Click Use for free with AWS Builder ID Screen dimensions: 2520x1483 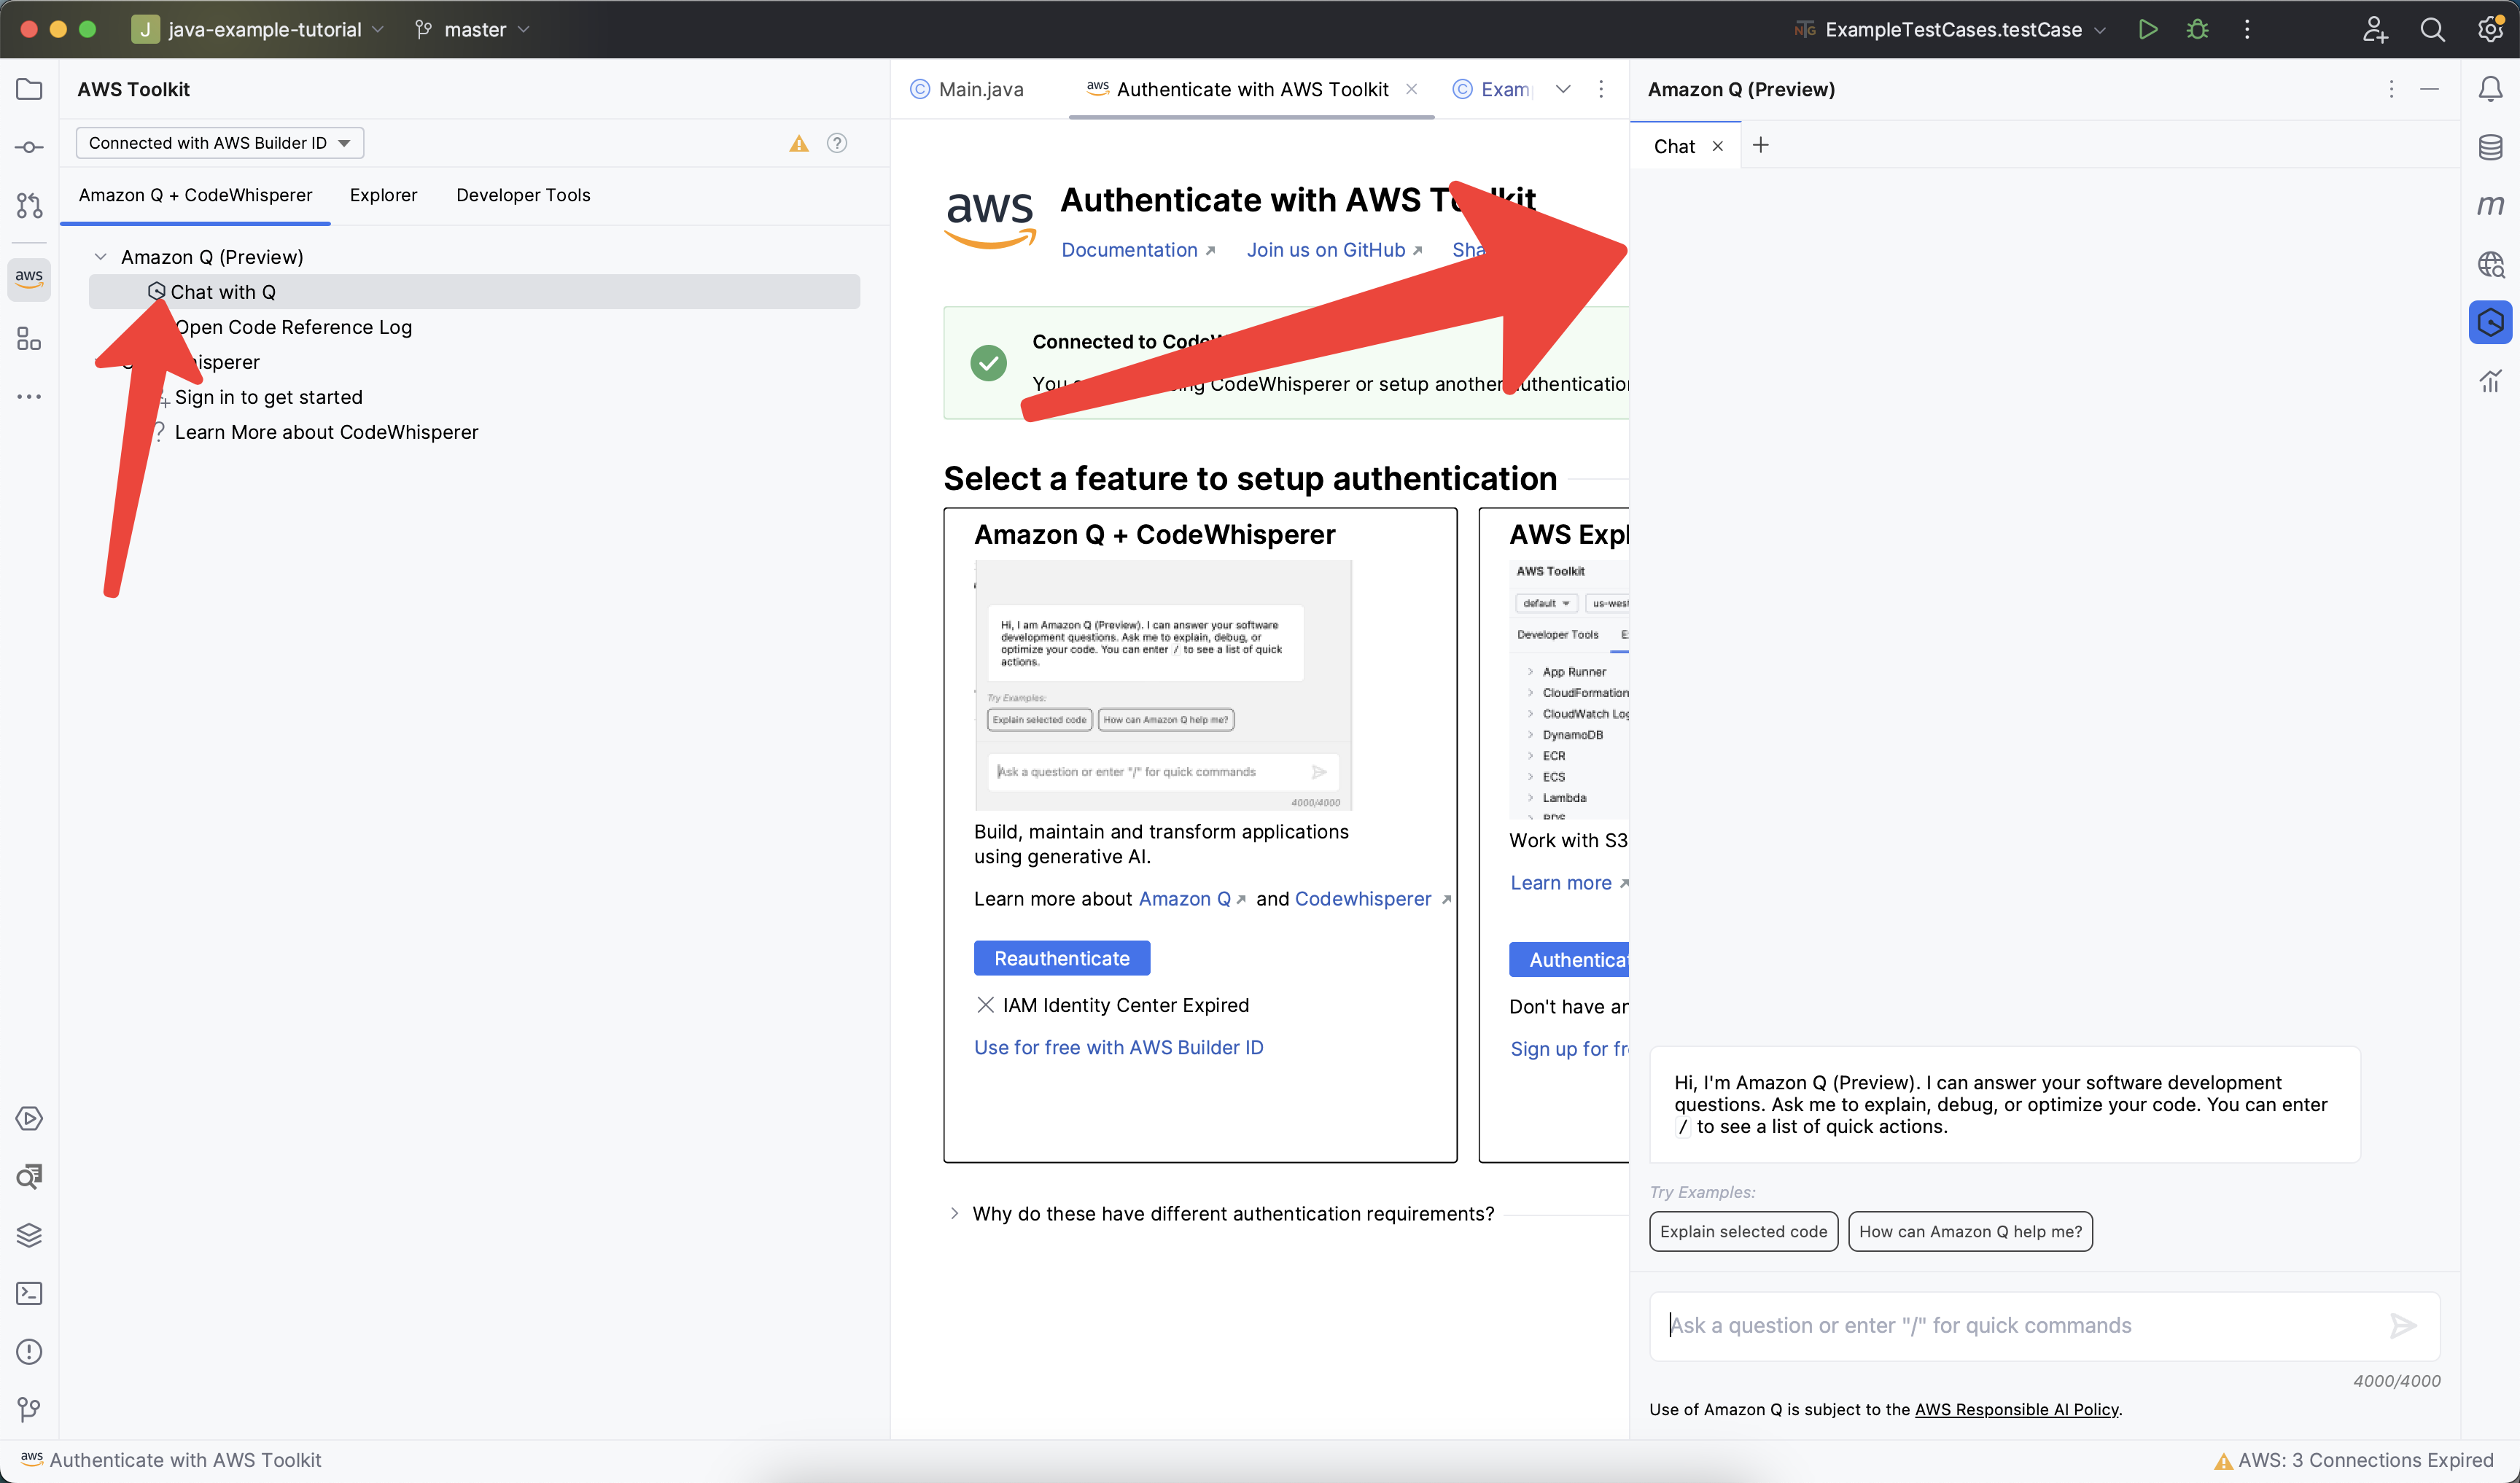pyautogui.click(x=1118, y=1047)
